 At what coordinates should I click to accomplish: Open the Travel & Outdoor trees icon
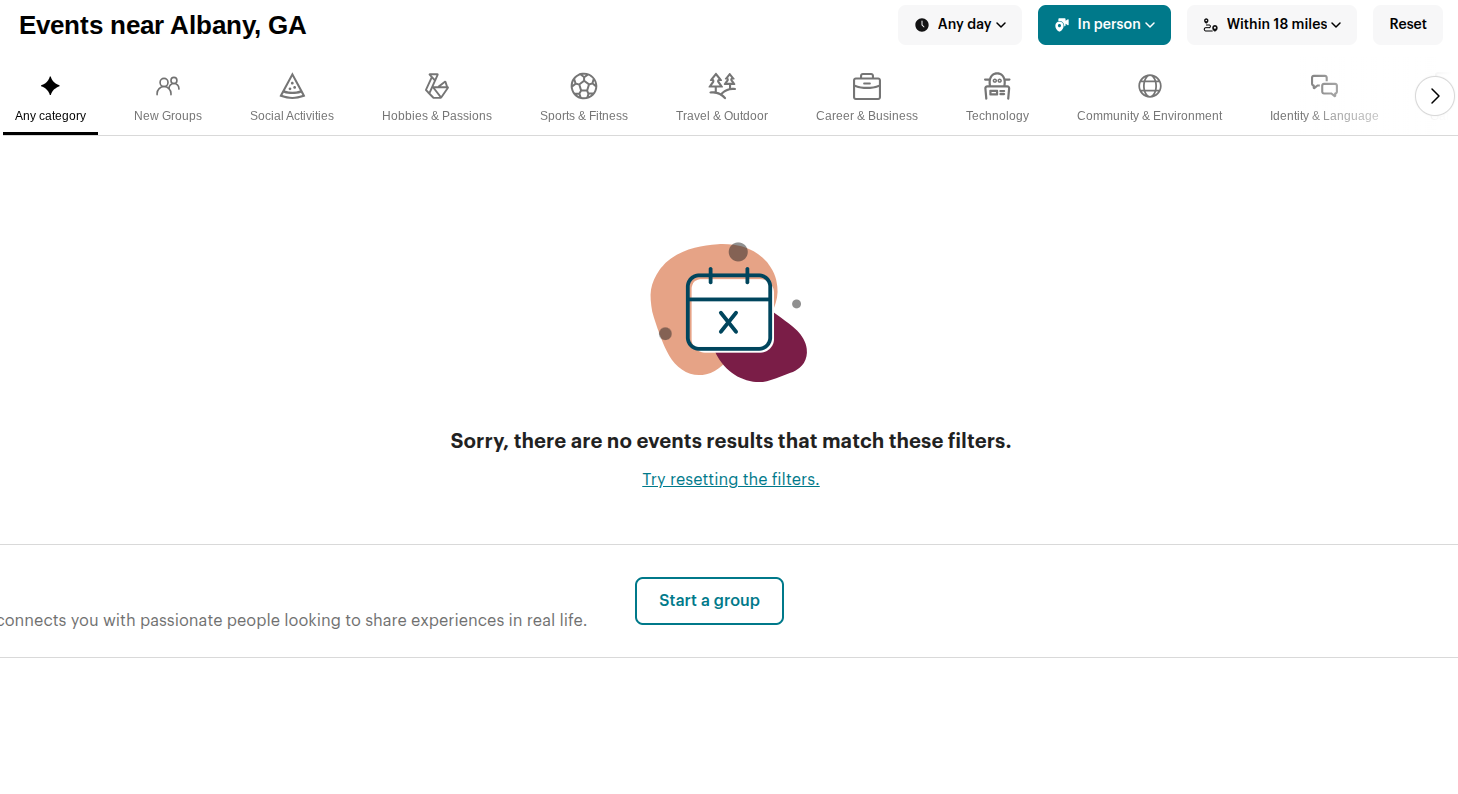tap(722, 86)
